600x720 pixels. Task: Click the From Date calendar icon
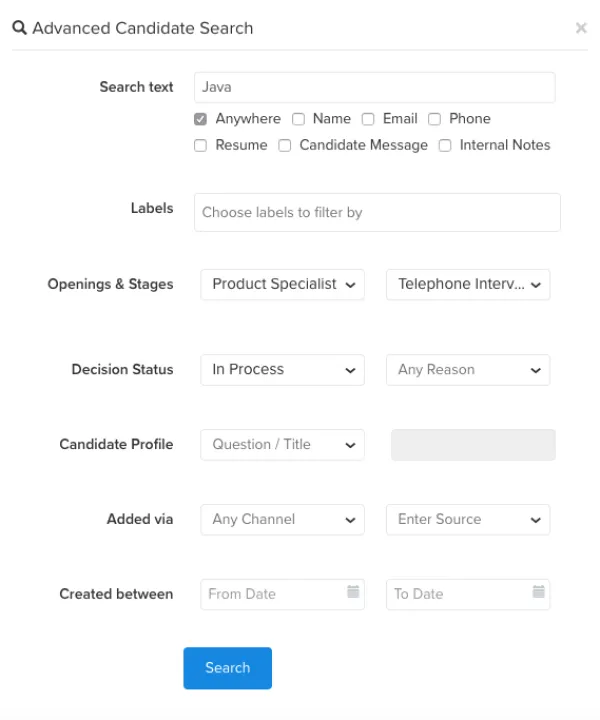(352, 592)
